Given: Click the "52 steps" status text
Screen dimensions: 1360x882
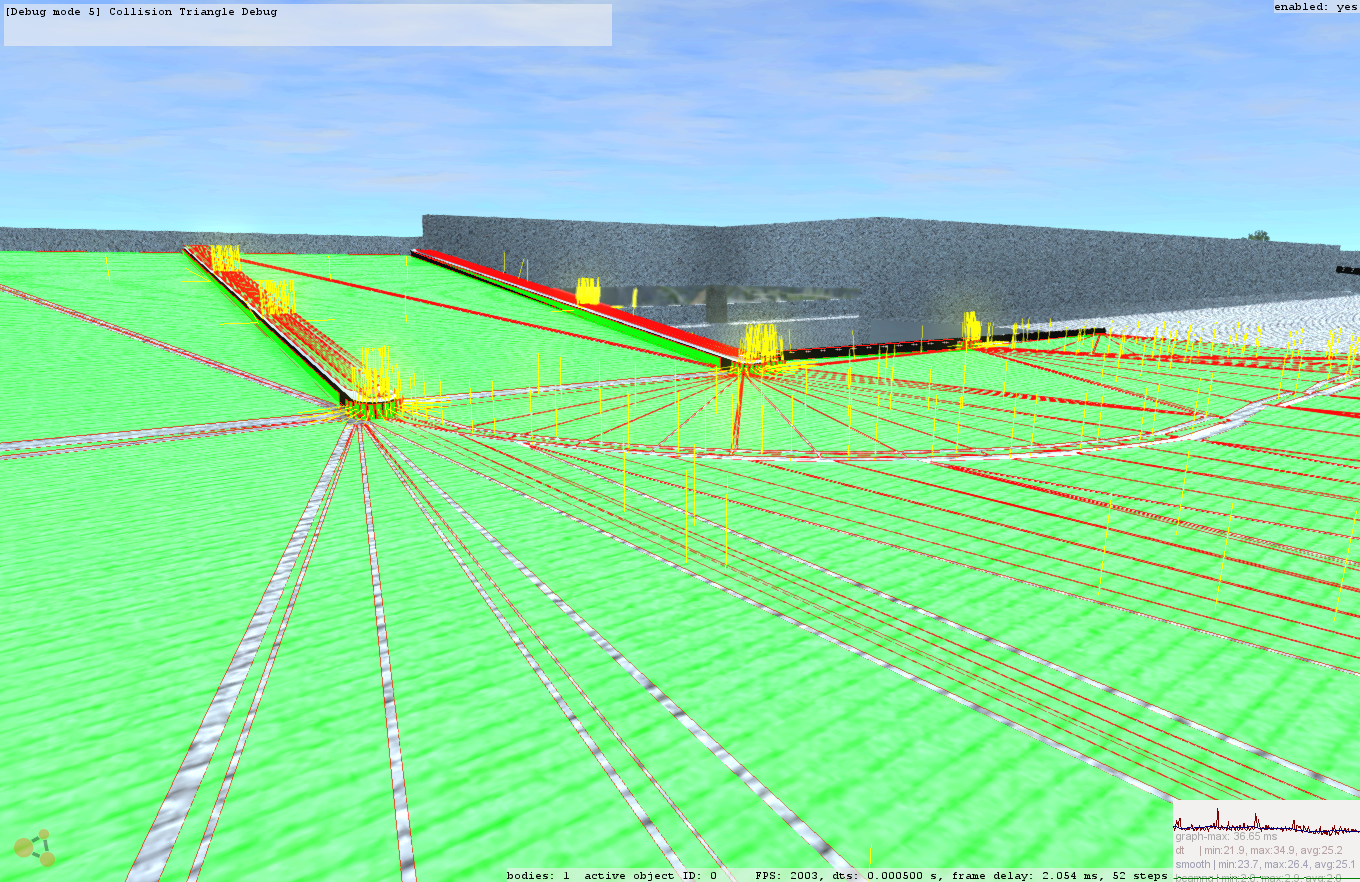Looking at the screenshot, I should click(1139, 875).
